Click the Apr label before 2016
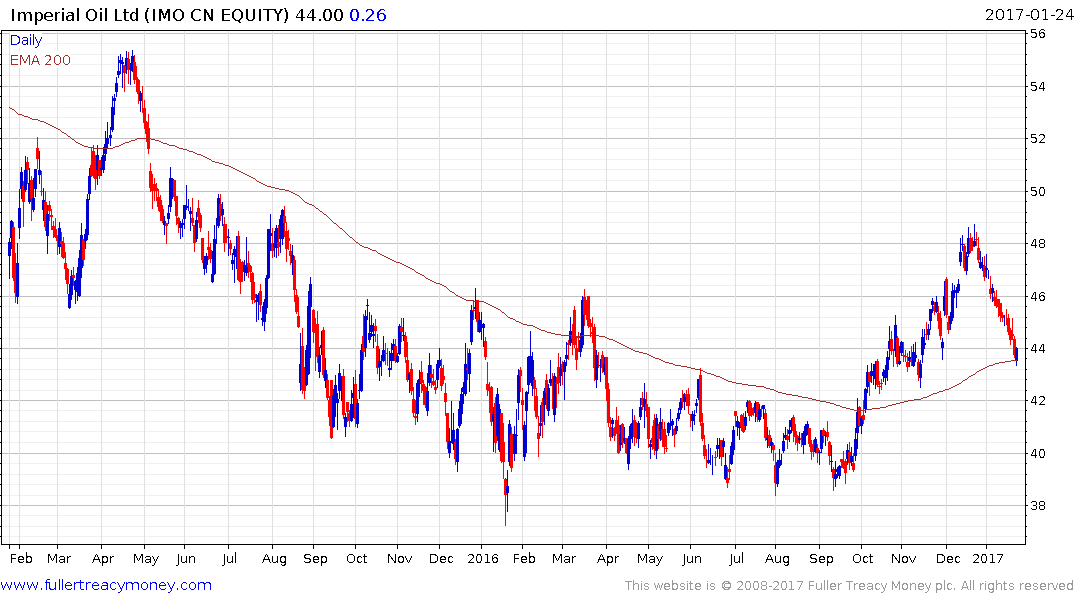Viewport: 1075px width, 600px height. [103, 559]
